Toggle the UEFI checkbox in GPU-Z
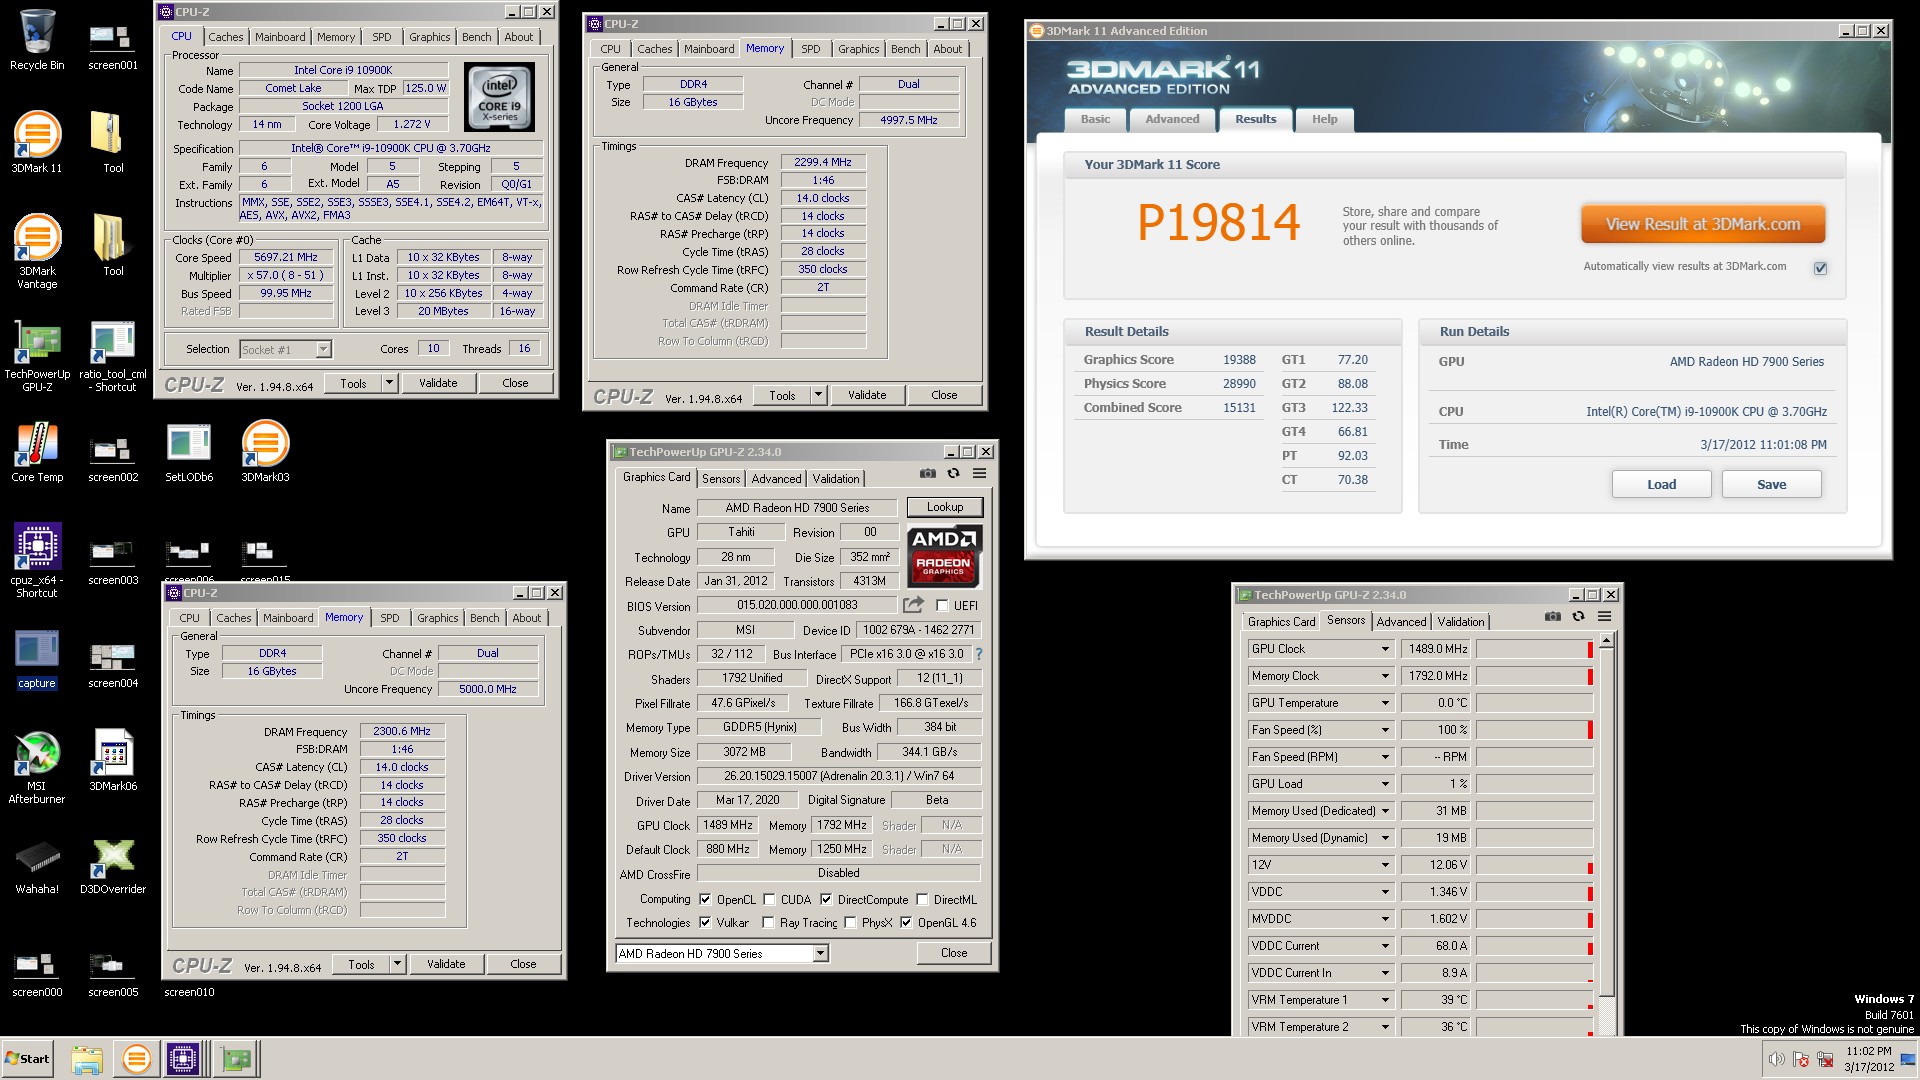The width and height of the screenshot is (1920, 1080). [942, 605]
